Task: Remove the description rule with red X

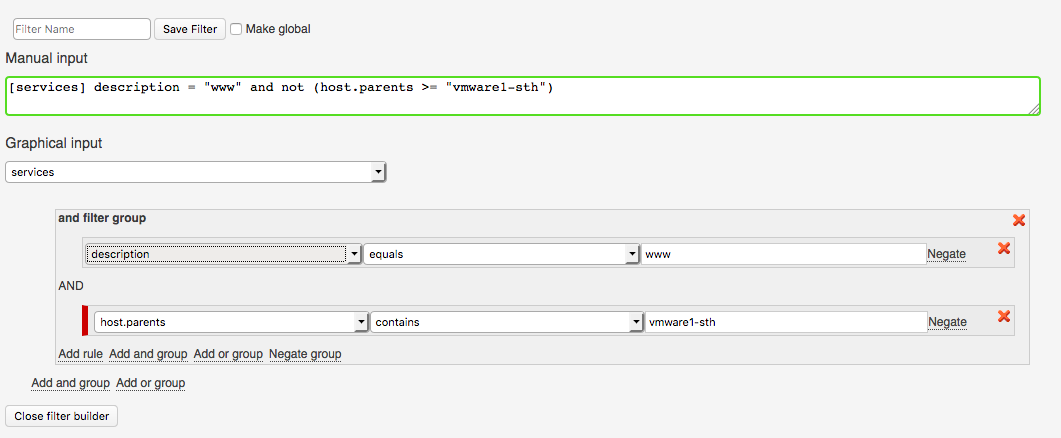Action: (1004, 249)
